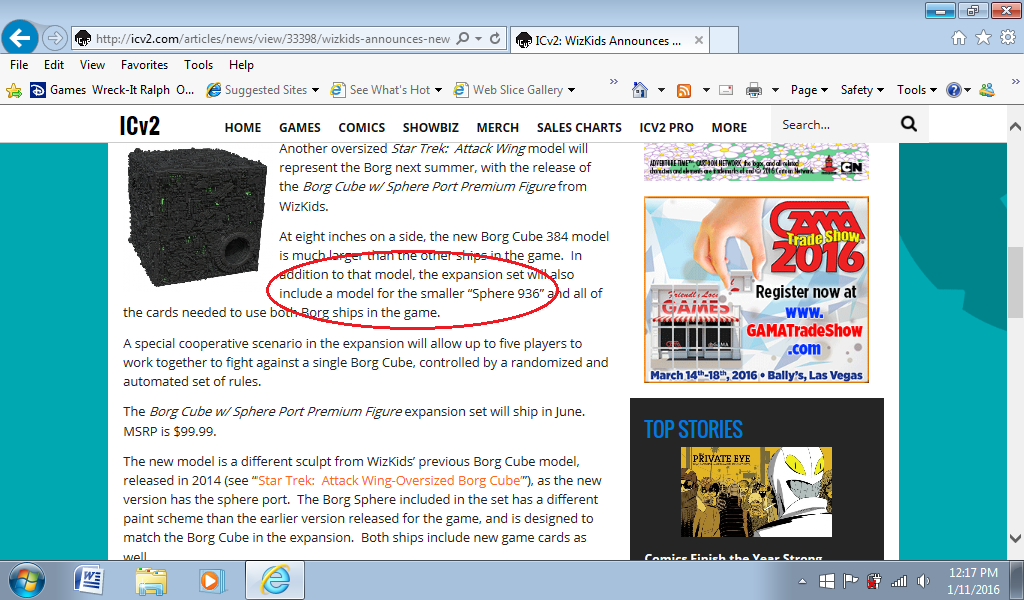This screenshot has height=600, width=1024.
Task: Open the SHOWBIZ section
Action: [x=431, y=128]
